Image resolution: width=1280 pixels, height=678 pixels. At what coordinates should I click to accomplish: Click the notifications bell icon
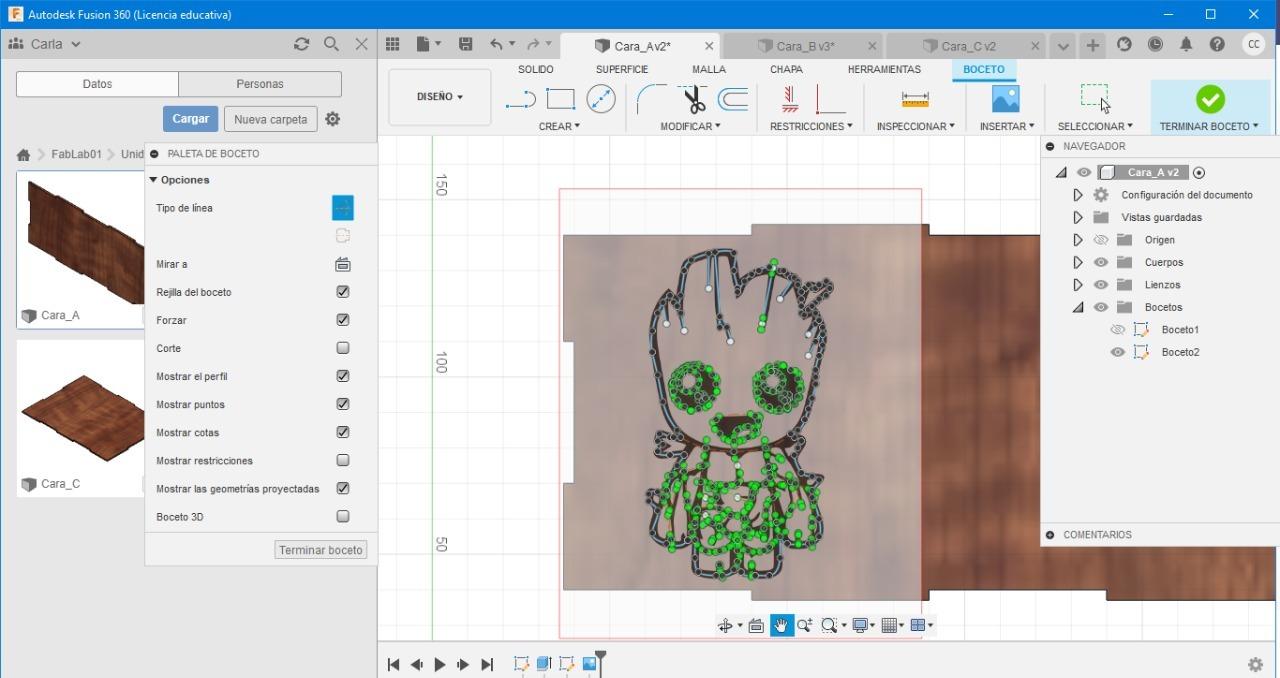(x=1186, y=44)
